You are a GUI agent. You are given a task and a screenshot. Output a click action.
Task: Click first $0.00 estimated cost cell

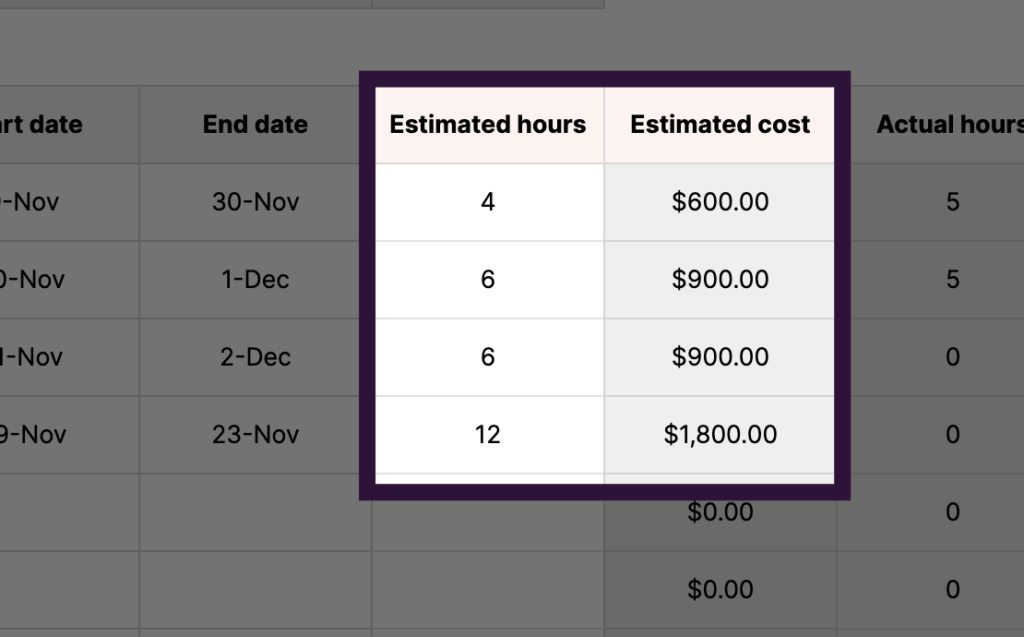pyautogui.click(x=720, y=512)
